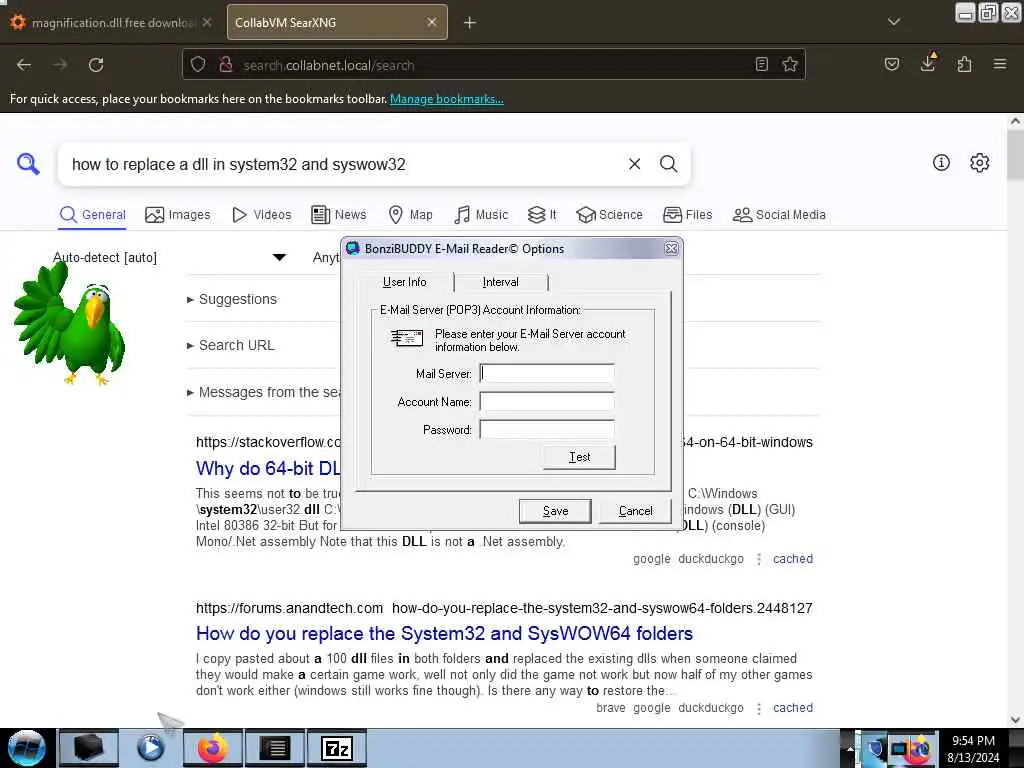The width and height of the screenshot is (1024, 768).
Task: Click the SearXNG magnifier logo
Action: pyautogui.click(x=28, y=164)
